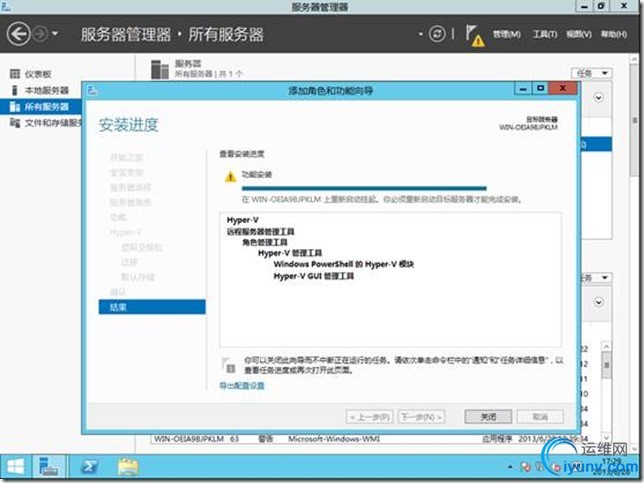Viewport: 644px width, 483px height.
Task: Maximize the 添加角色和功能向导 window
Action: [540, 88]
